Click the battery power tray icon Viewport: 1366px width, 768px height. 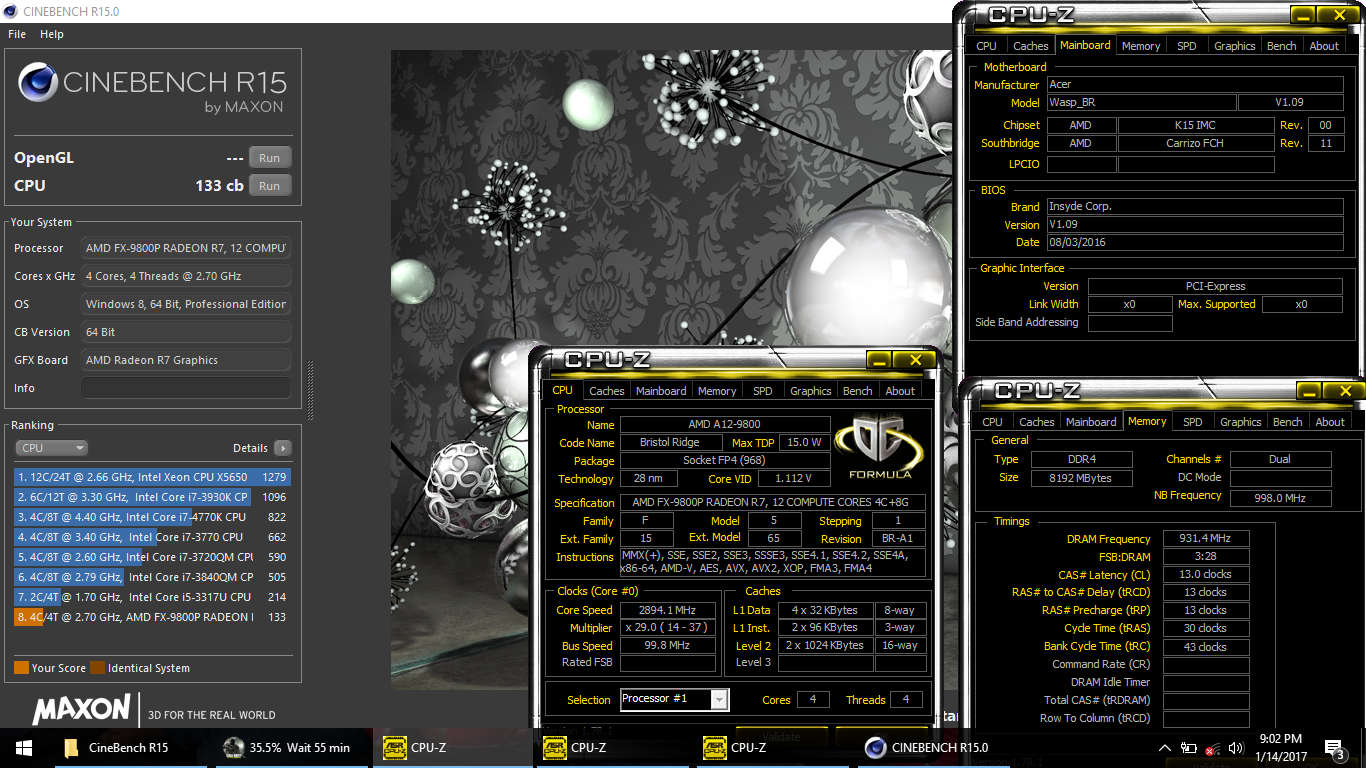pyautogui.click(x=1189, y=748)
